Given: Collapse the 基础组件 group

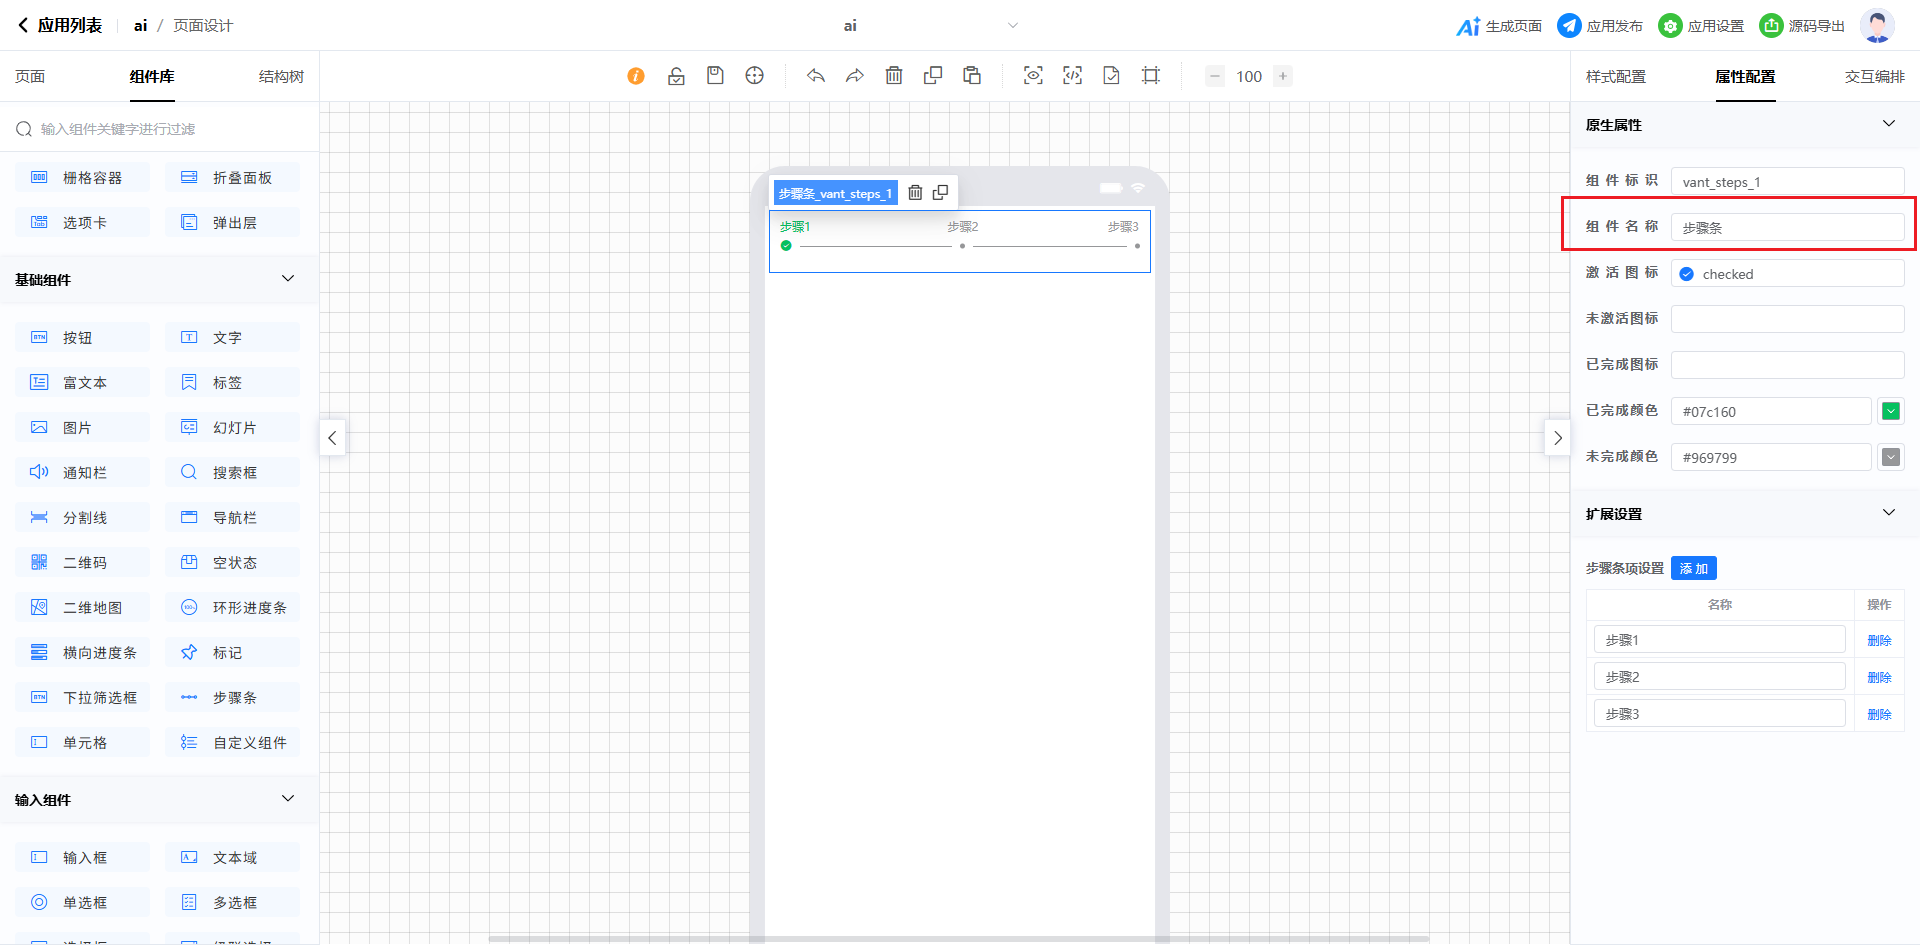Looking at the screenshot, I should pyautogui.click(x=288, y=279).
